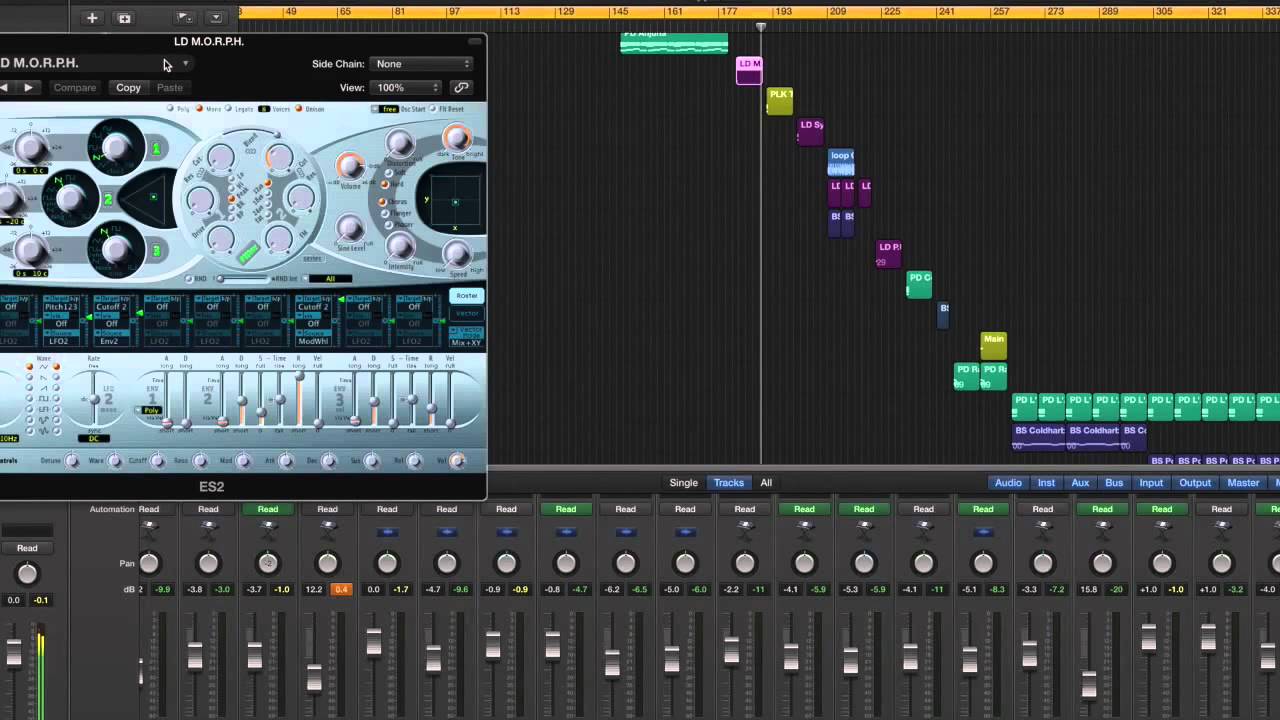Click the oscillator mix triangle pad
1280x720 pixels.
(146, 197)
